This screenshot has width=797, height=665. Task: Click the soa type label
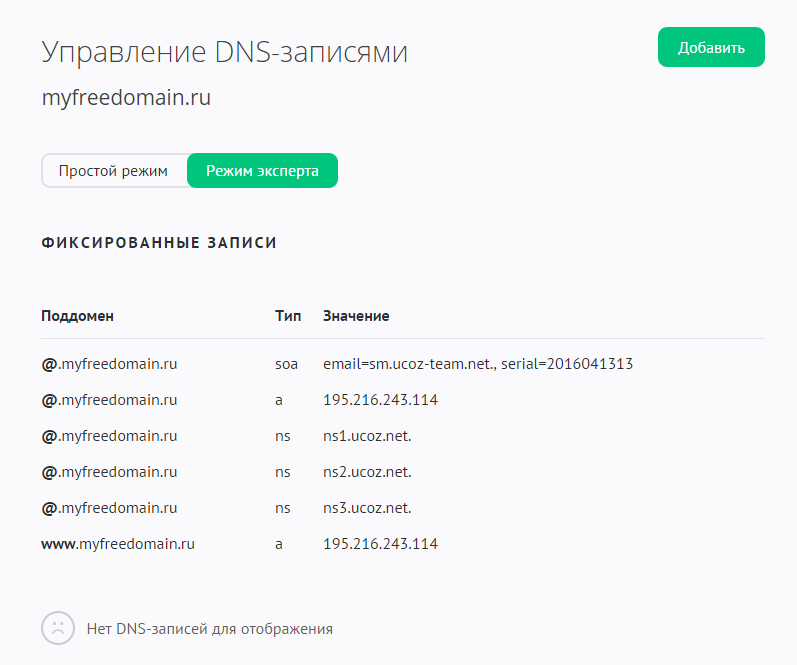coord(286,364)
